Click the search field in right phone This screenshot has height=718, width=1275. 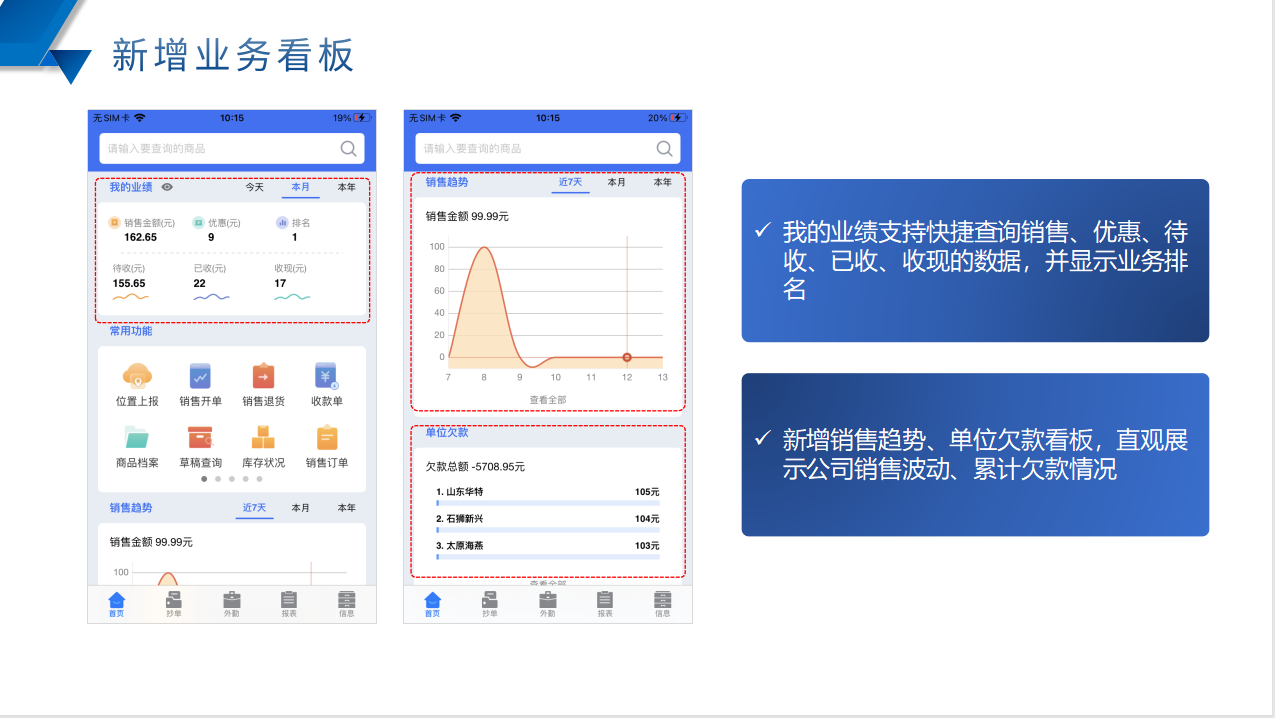click(535, 148)
